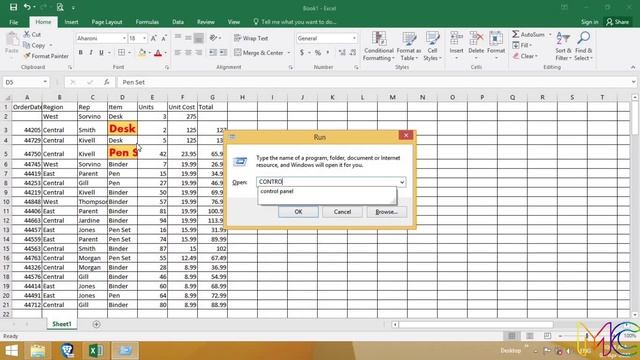Increase font size with large A icon
640x360 pixels.
pyautogui.click(x=153, y=38)
